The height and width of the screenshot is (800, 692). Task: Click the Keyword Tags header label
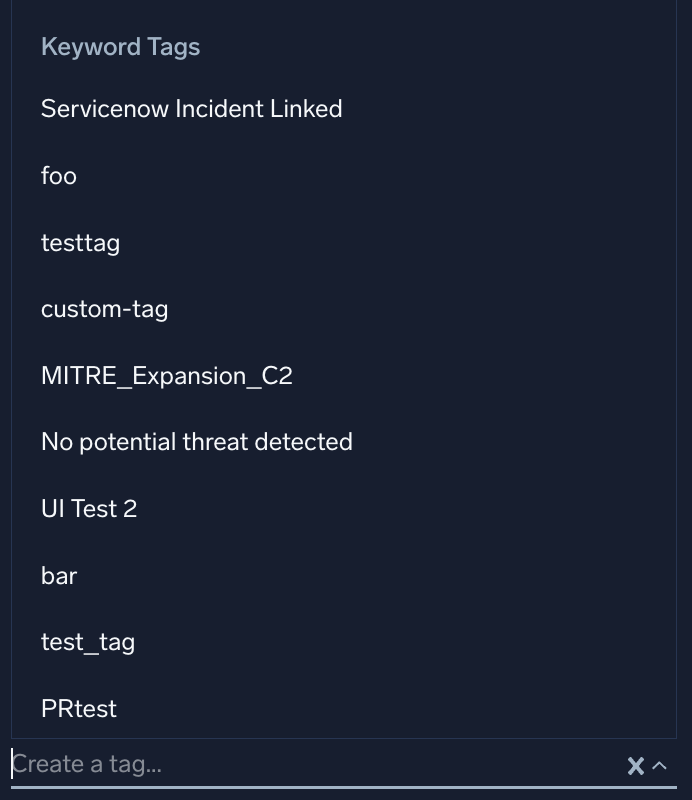(120, 46)
